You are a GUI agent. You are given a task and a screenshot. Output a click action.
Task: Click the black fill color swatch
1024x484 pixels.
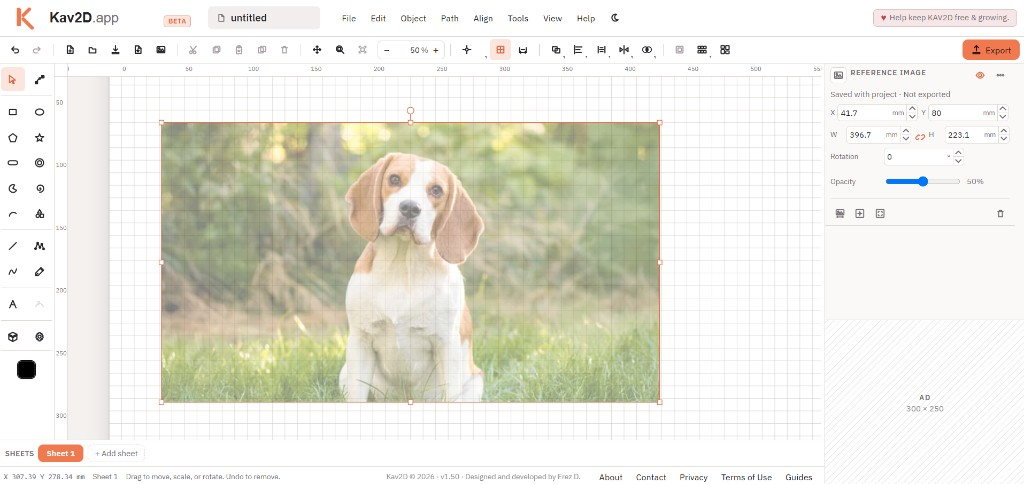tap(26, 370)
